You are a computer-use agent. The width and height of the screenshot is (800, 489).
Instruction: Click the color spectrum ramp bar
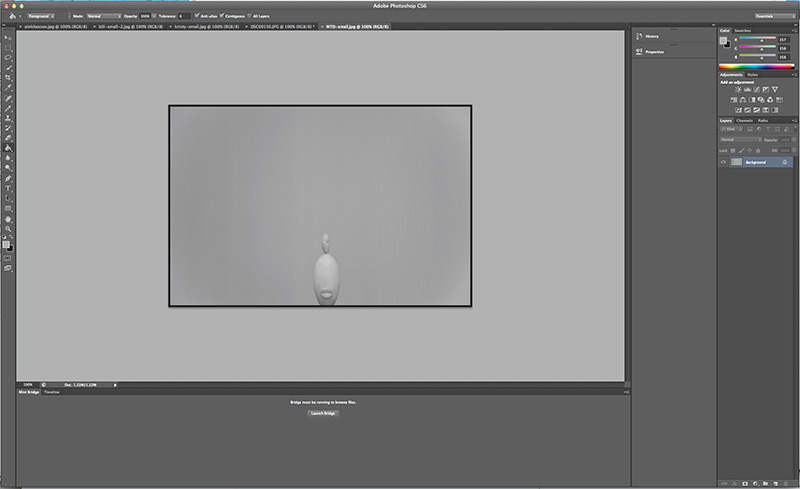pos(757,67)
